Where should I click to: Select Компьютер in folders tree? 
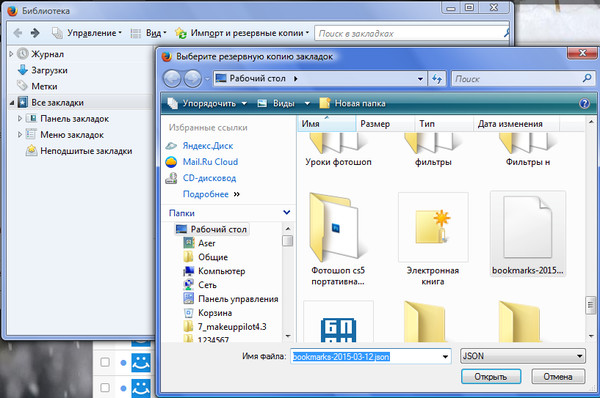(222, 271)
